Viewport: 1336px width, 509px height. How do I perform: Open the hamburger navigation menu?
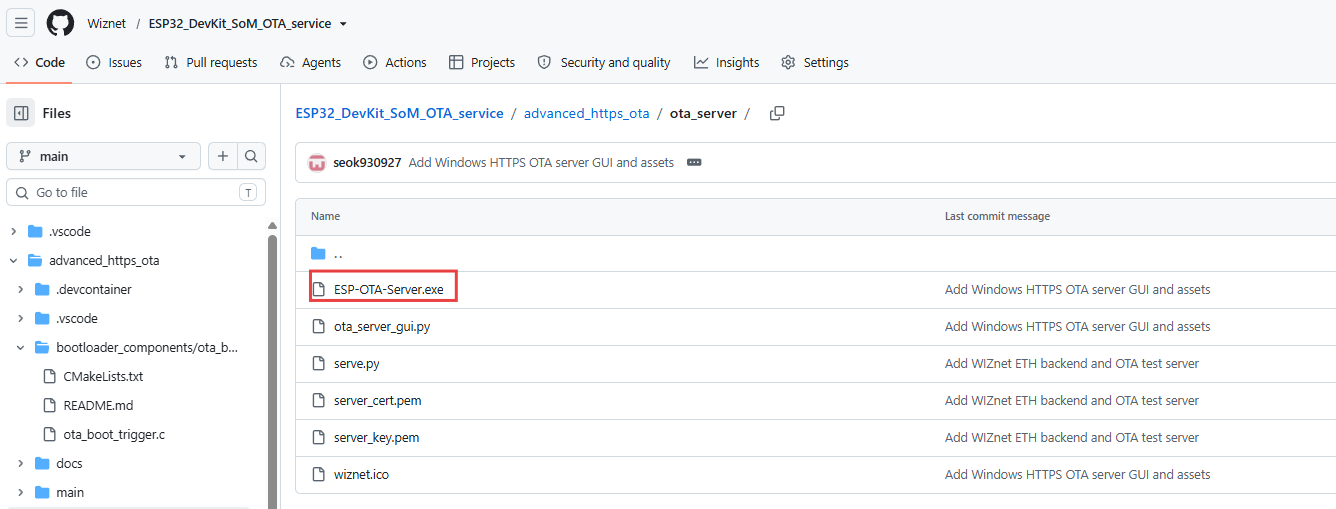coord(21,23)
